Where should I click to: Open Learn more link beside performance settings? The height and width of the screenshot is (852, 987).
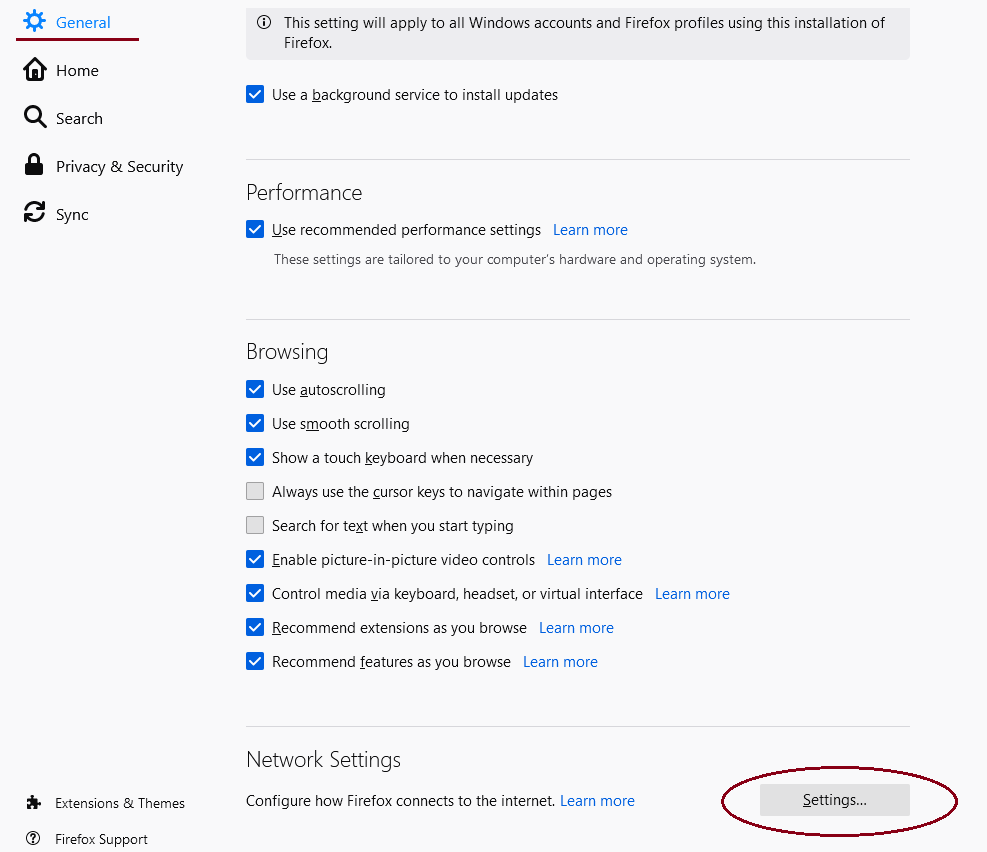click(x=590, y=230)
